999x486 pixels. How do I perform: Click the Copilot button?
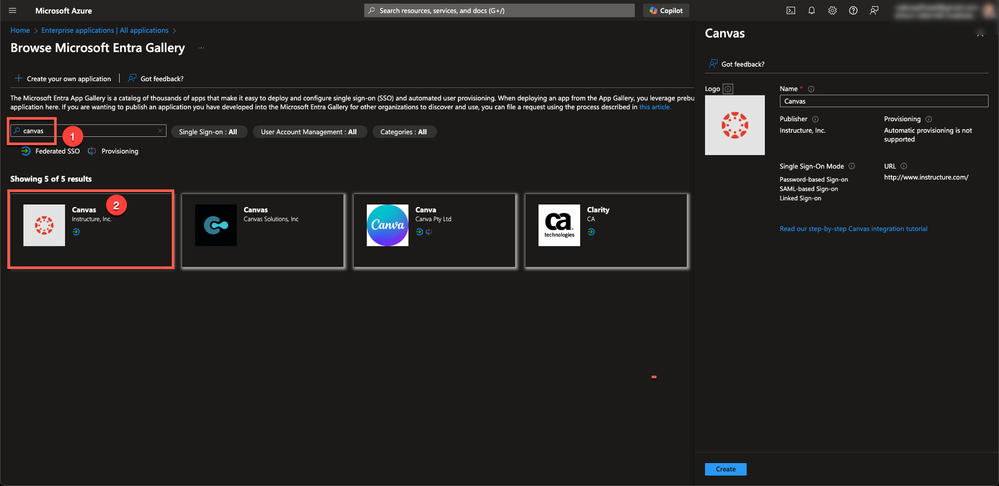pyautogui.click(x=667, y=10)
